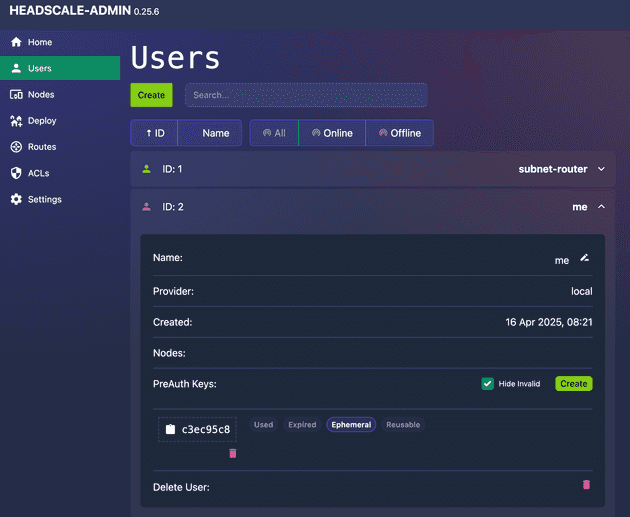
Task: Click the Delete User trash icon
Action: pos(586,485)
